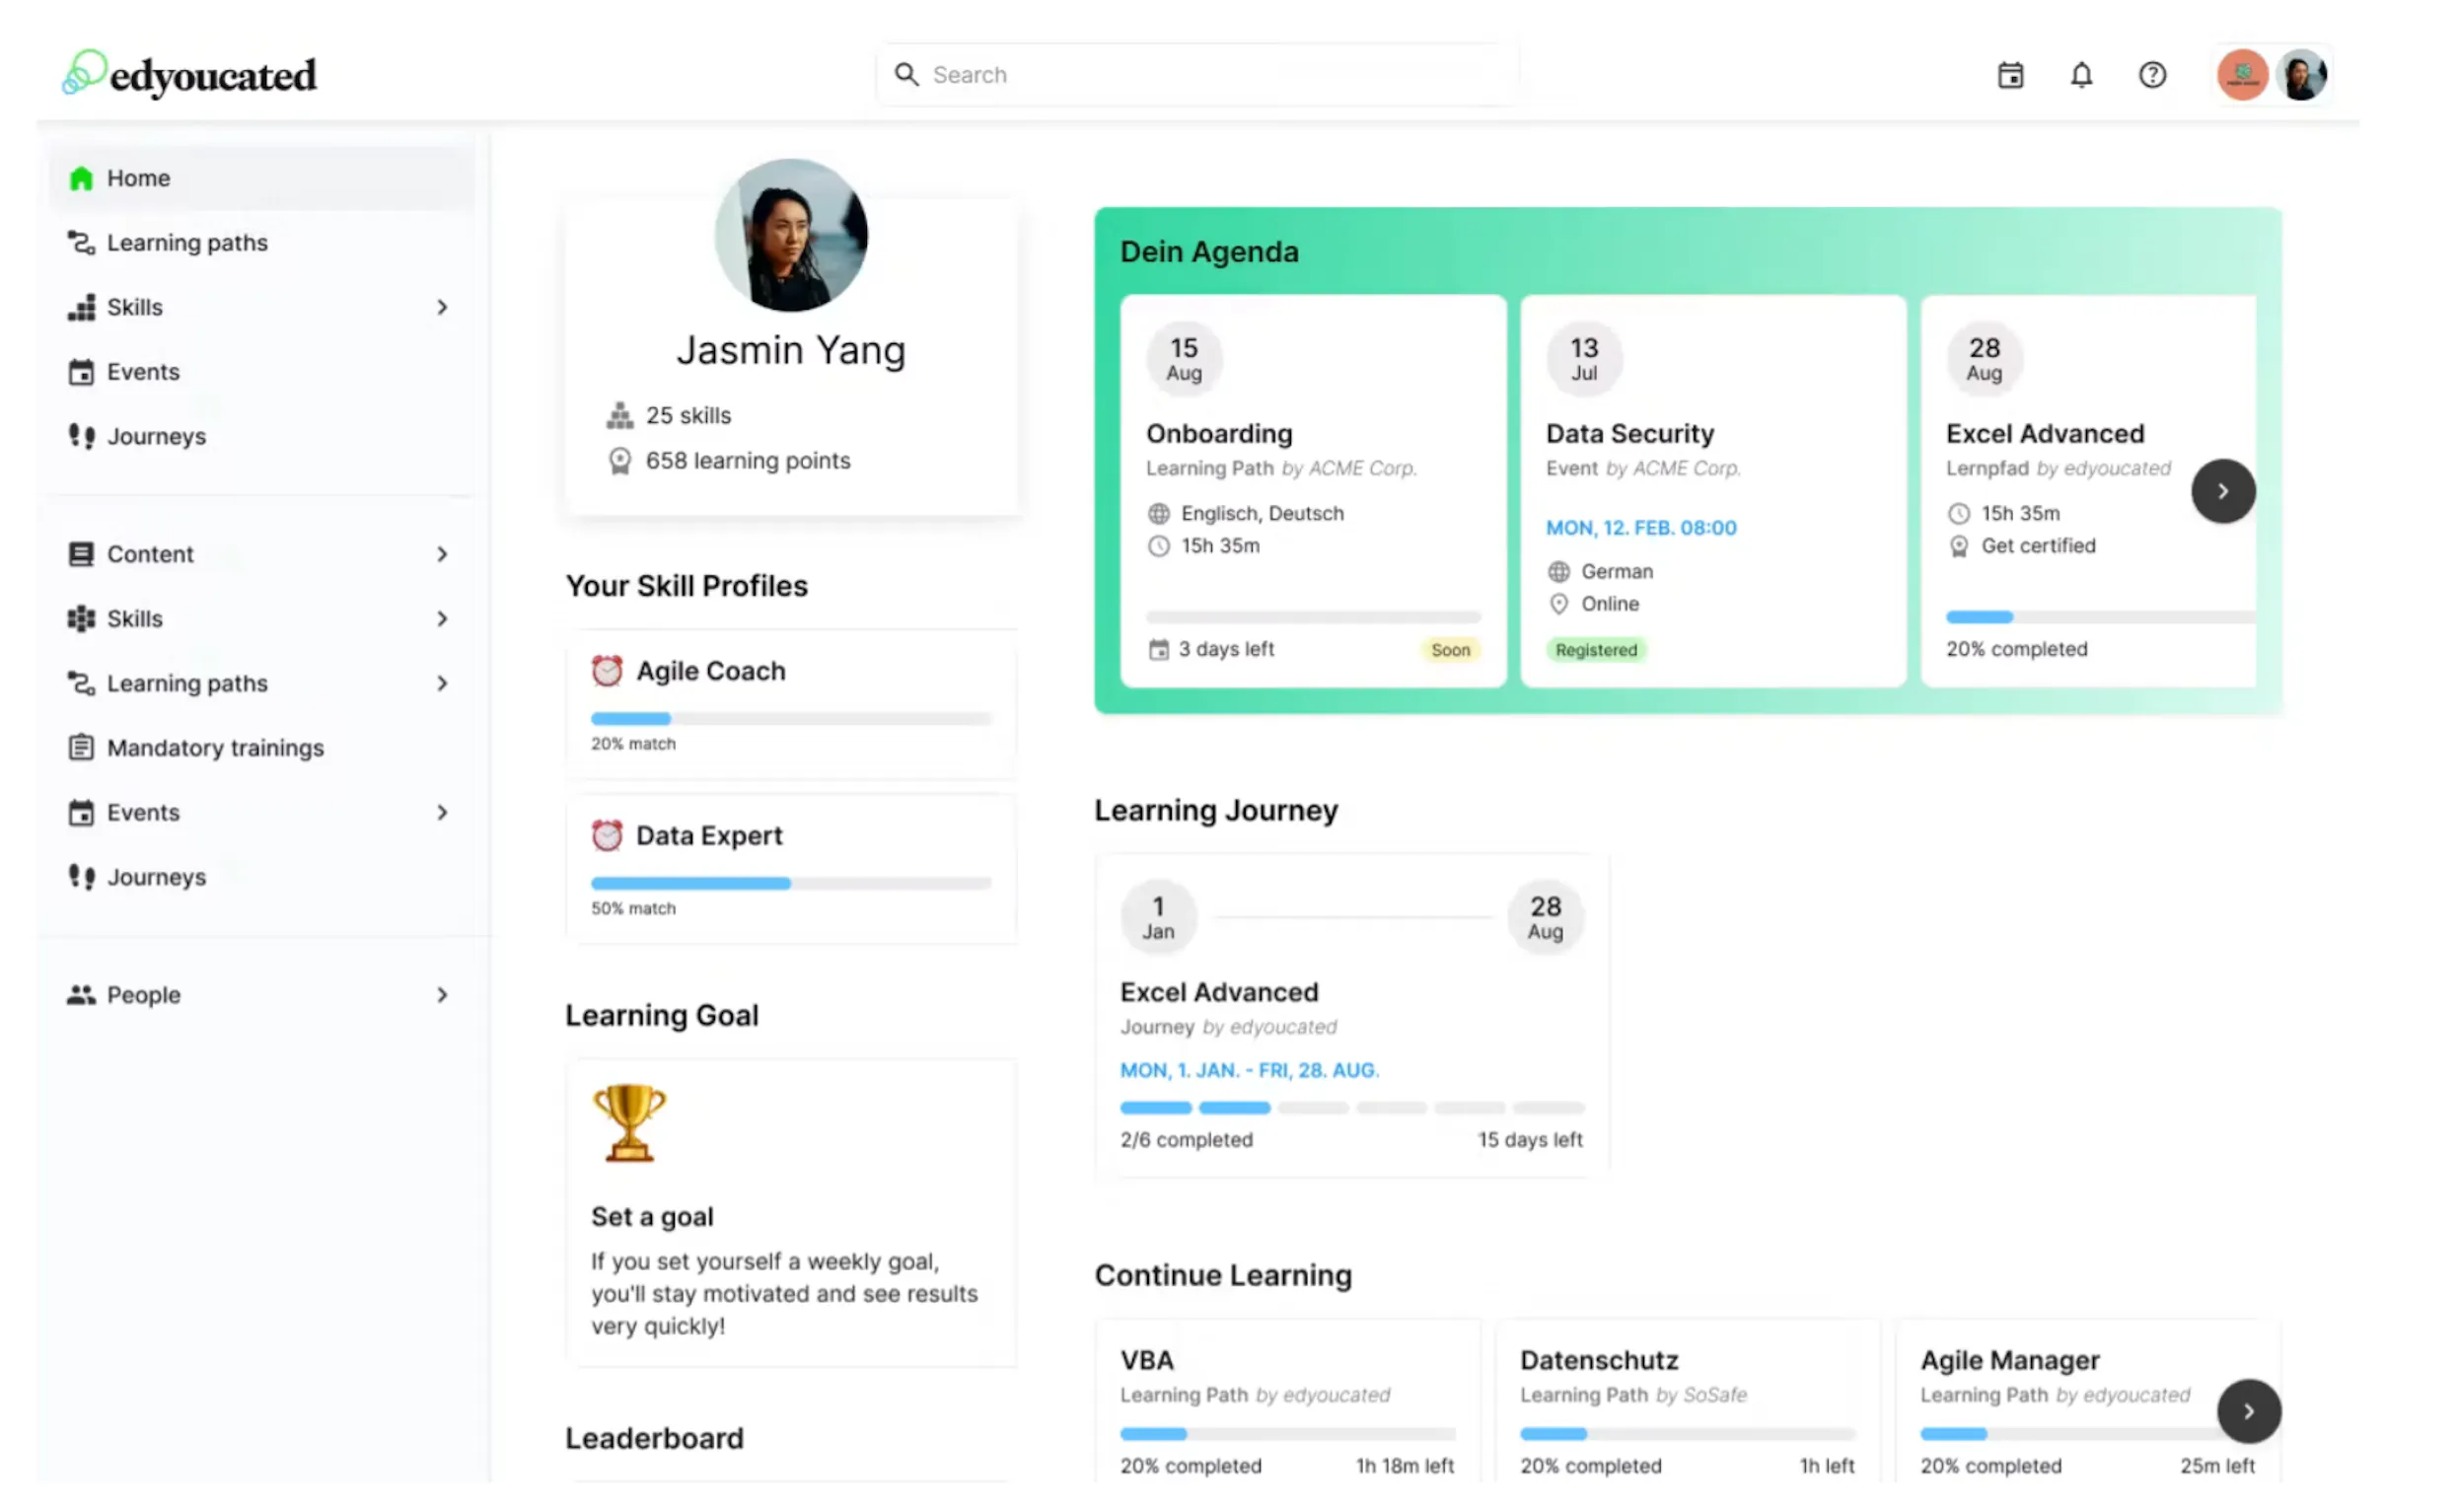Click into the Search field
2455x1512 pixels.
[x=1197, y=75]
